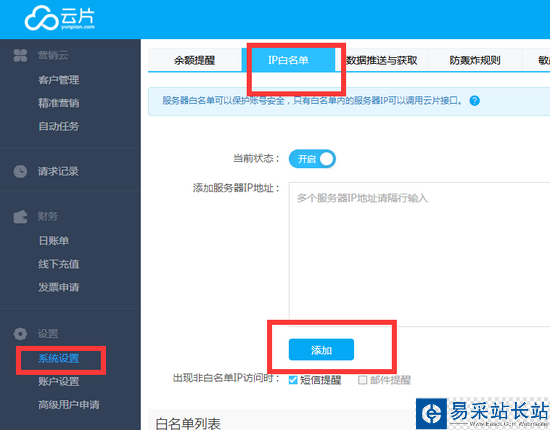
Task: Click the 添加服务器IP地址 label
Action: point(236,188)
